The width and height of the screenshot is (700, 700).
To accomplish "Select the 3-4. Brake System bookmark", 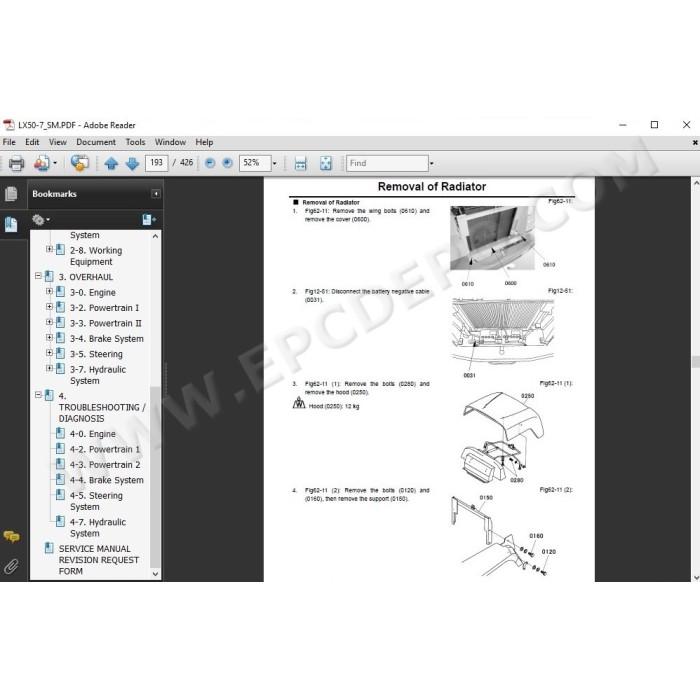I will pyautogui.click(x=107, y=339).
